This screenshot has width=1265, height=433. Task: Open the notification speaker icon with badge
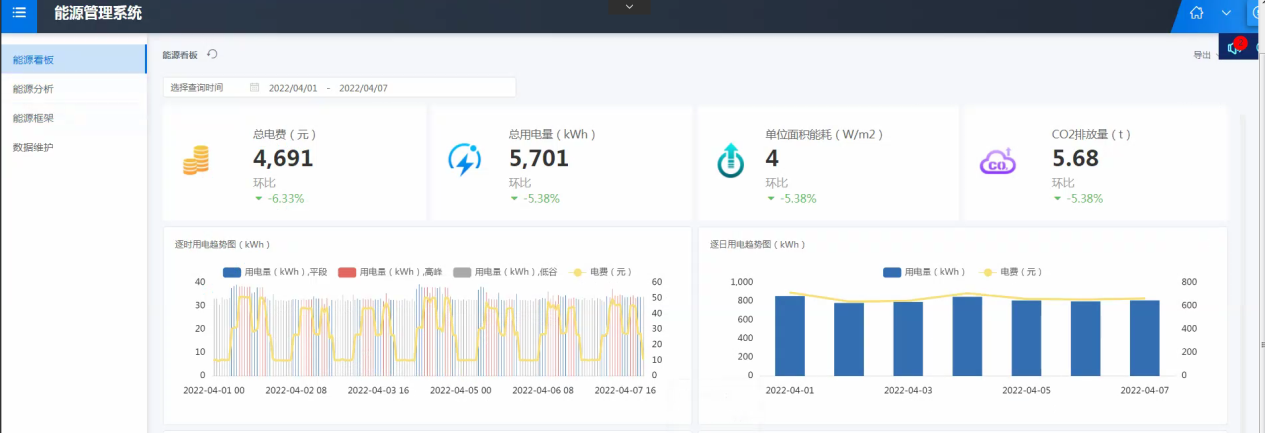point(1235,47)
